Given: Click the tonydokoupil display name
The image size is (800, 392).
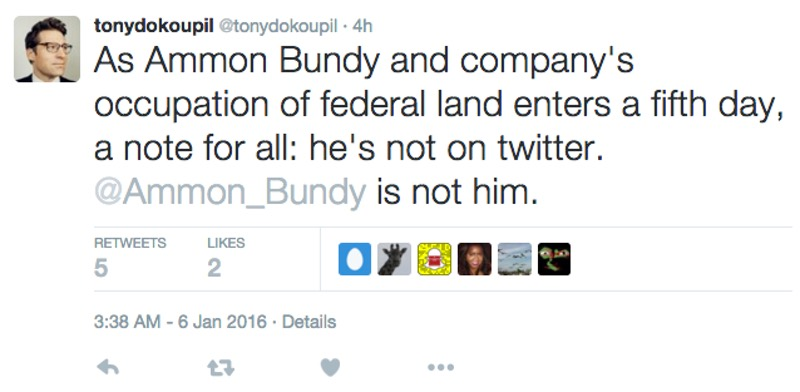Looking at the screenshot, I should (x=154, y=26).
